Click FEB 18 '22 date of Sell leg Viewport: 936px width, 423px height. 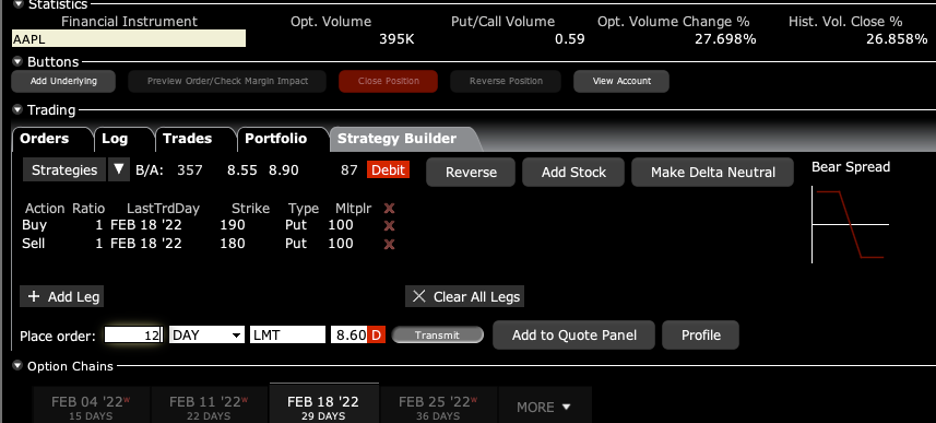146,244
